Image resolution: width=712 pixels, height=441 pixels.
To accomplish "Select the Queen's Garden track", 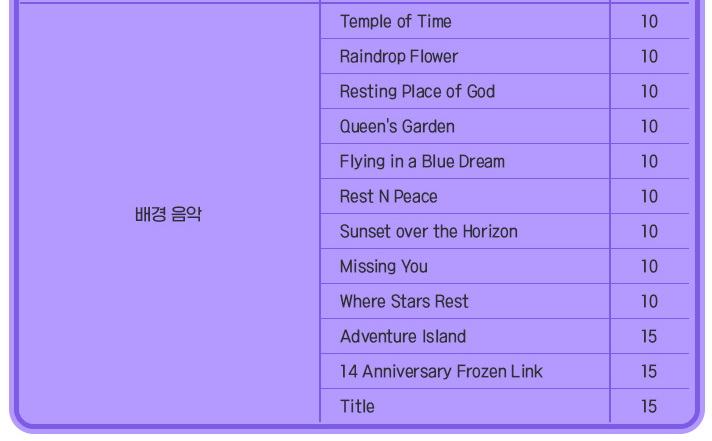I will tap(397, 126).
